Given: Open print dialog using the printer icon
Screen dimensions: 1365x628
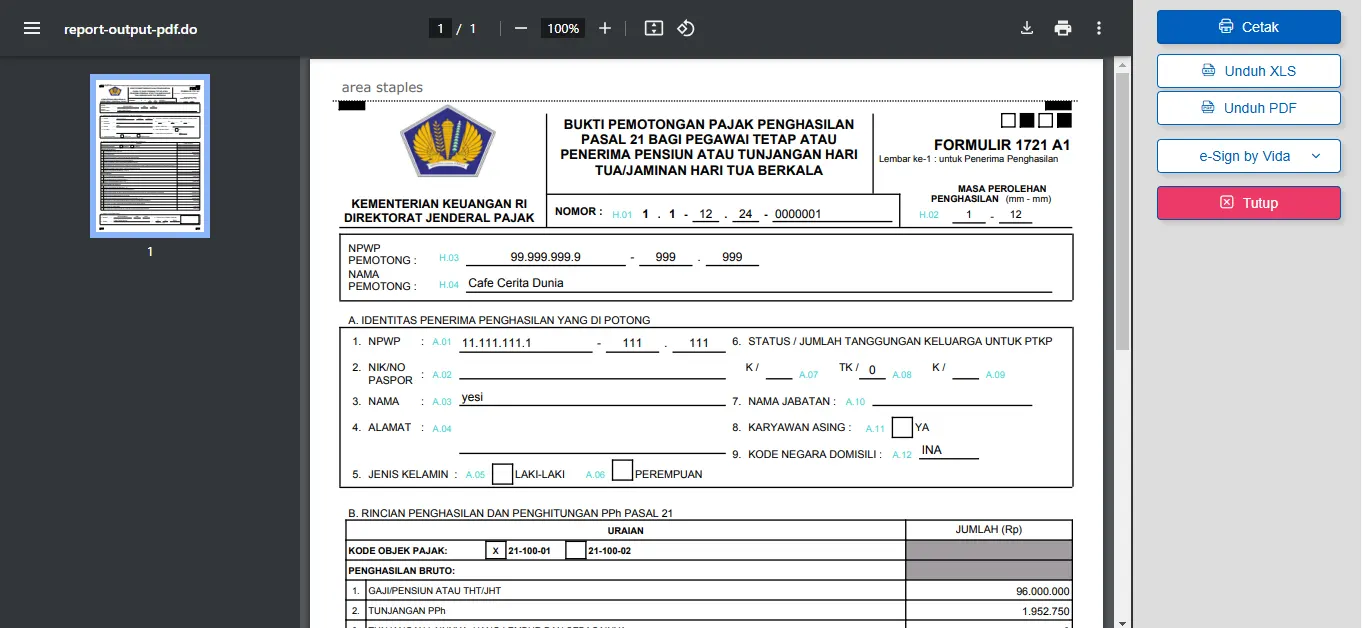Looking at the screenshot, I should (x=1062, y=28).
